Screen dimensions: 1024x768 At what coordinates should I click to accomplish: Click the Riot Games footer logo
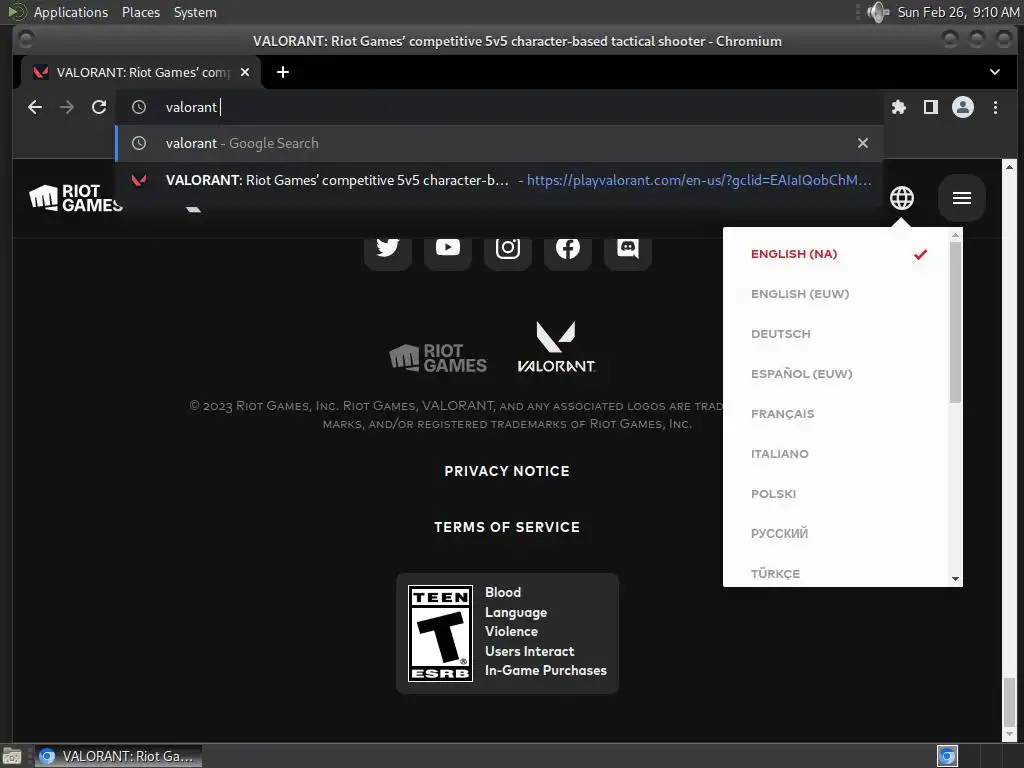click(x=438, y=359)
